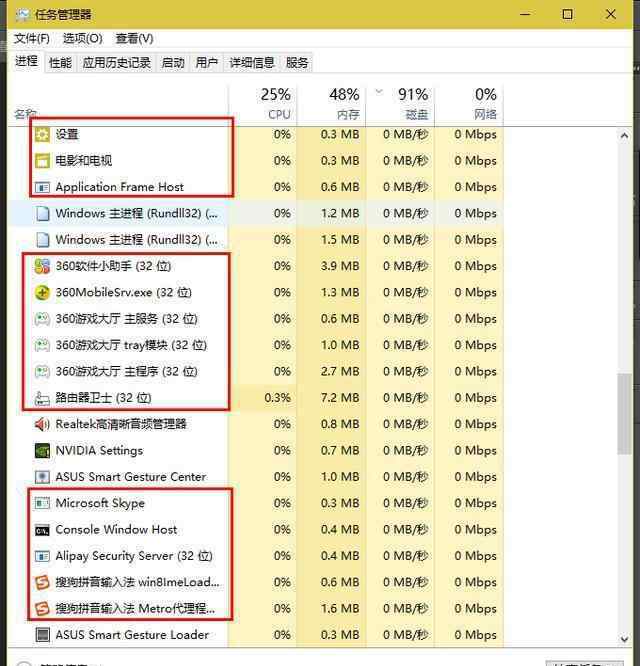Open the 选项(O) menu
The height and width of the screenshot is (666, 640).
[82, 39]
